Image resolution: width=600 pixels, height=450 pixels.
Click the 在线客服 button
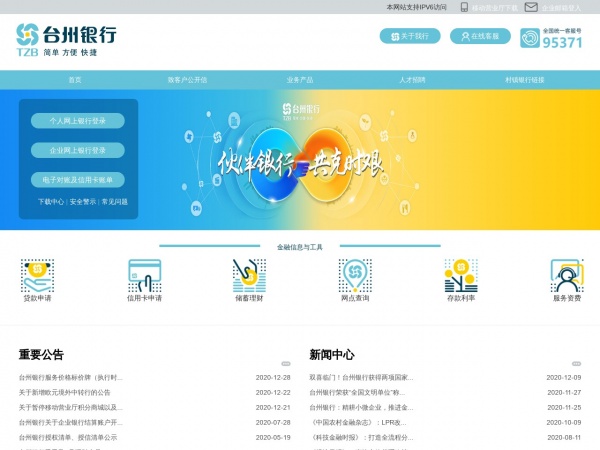click(480, 36)
